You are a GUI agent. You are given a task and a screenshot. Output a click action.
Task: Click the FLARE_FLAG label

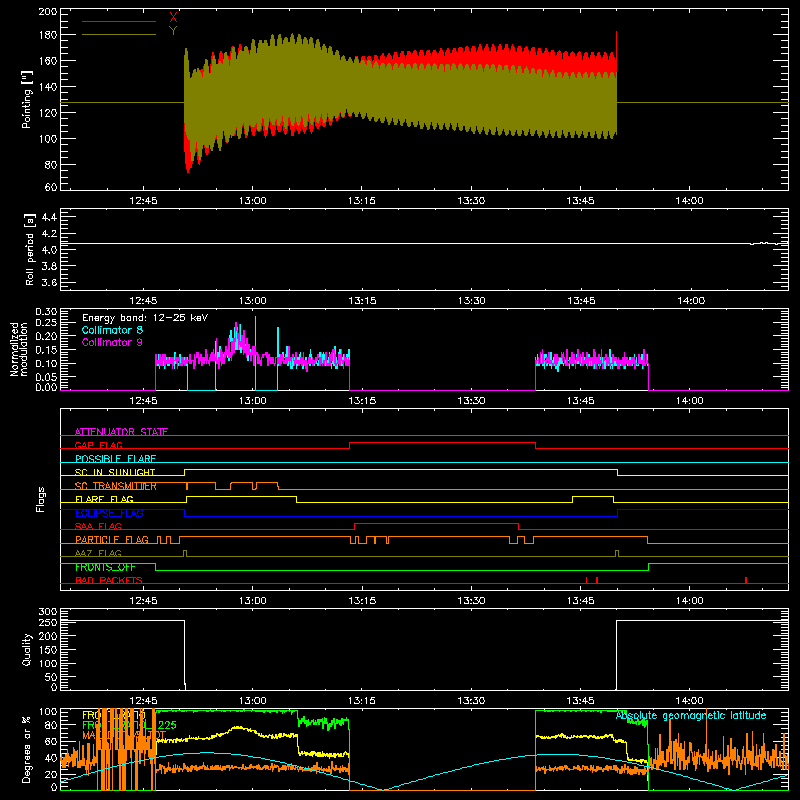(104, 499)
